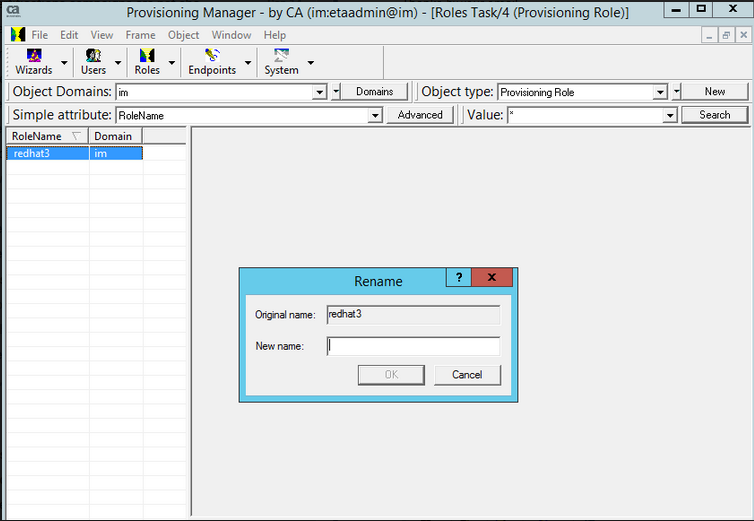Open the File menu
Image resolution: width=754 pixels, height=521 pixels.
tap(39, 35)
